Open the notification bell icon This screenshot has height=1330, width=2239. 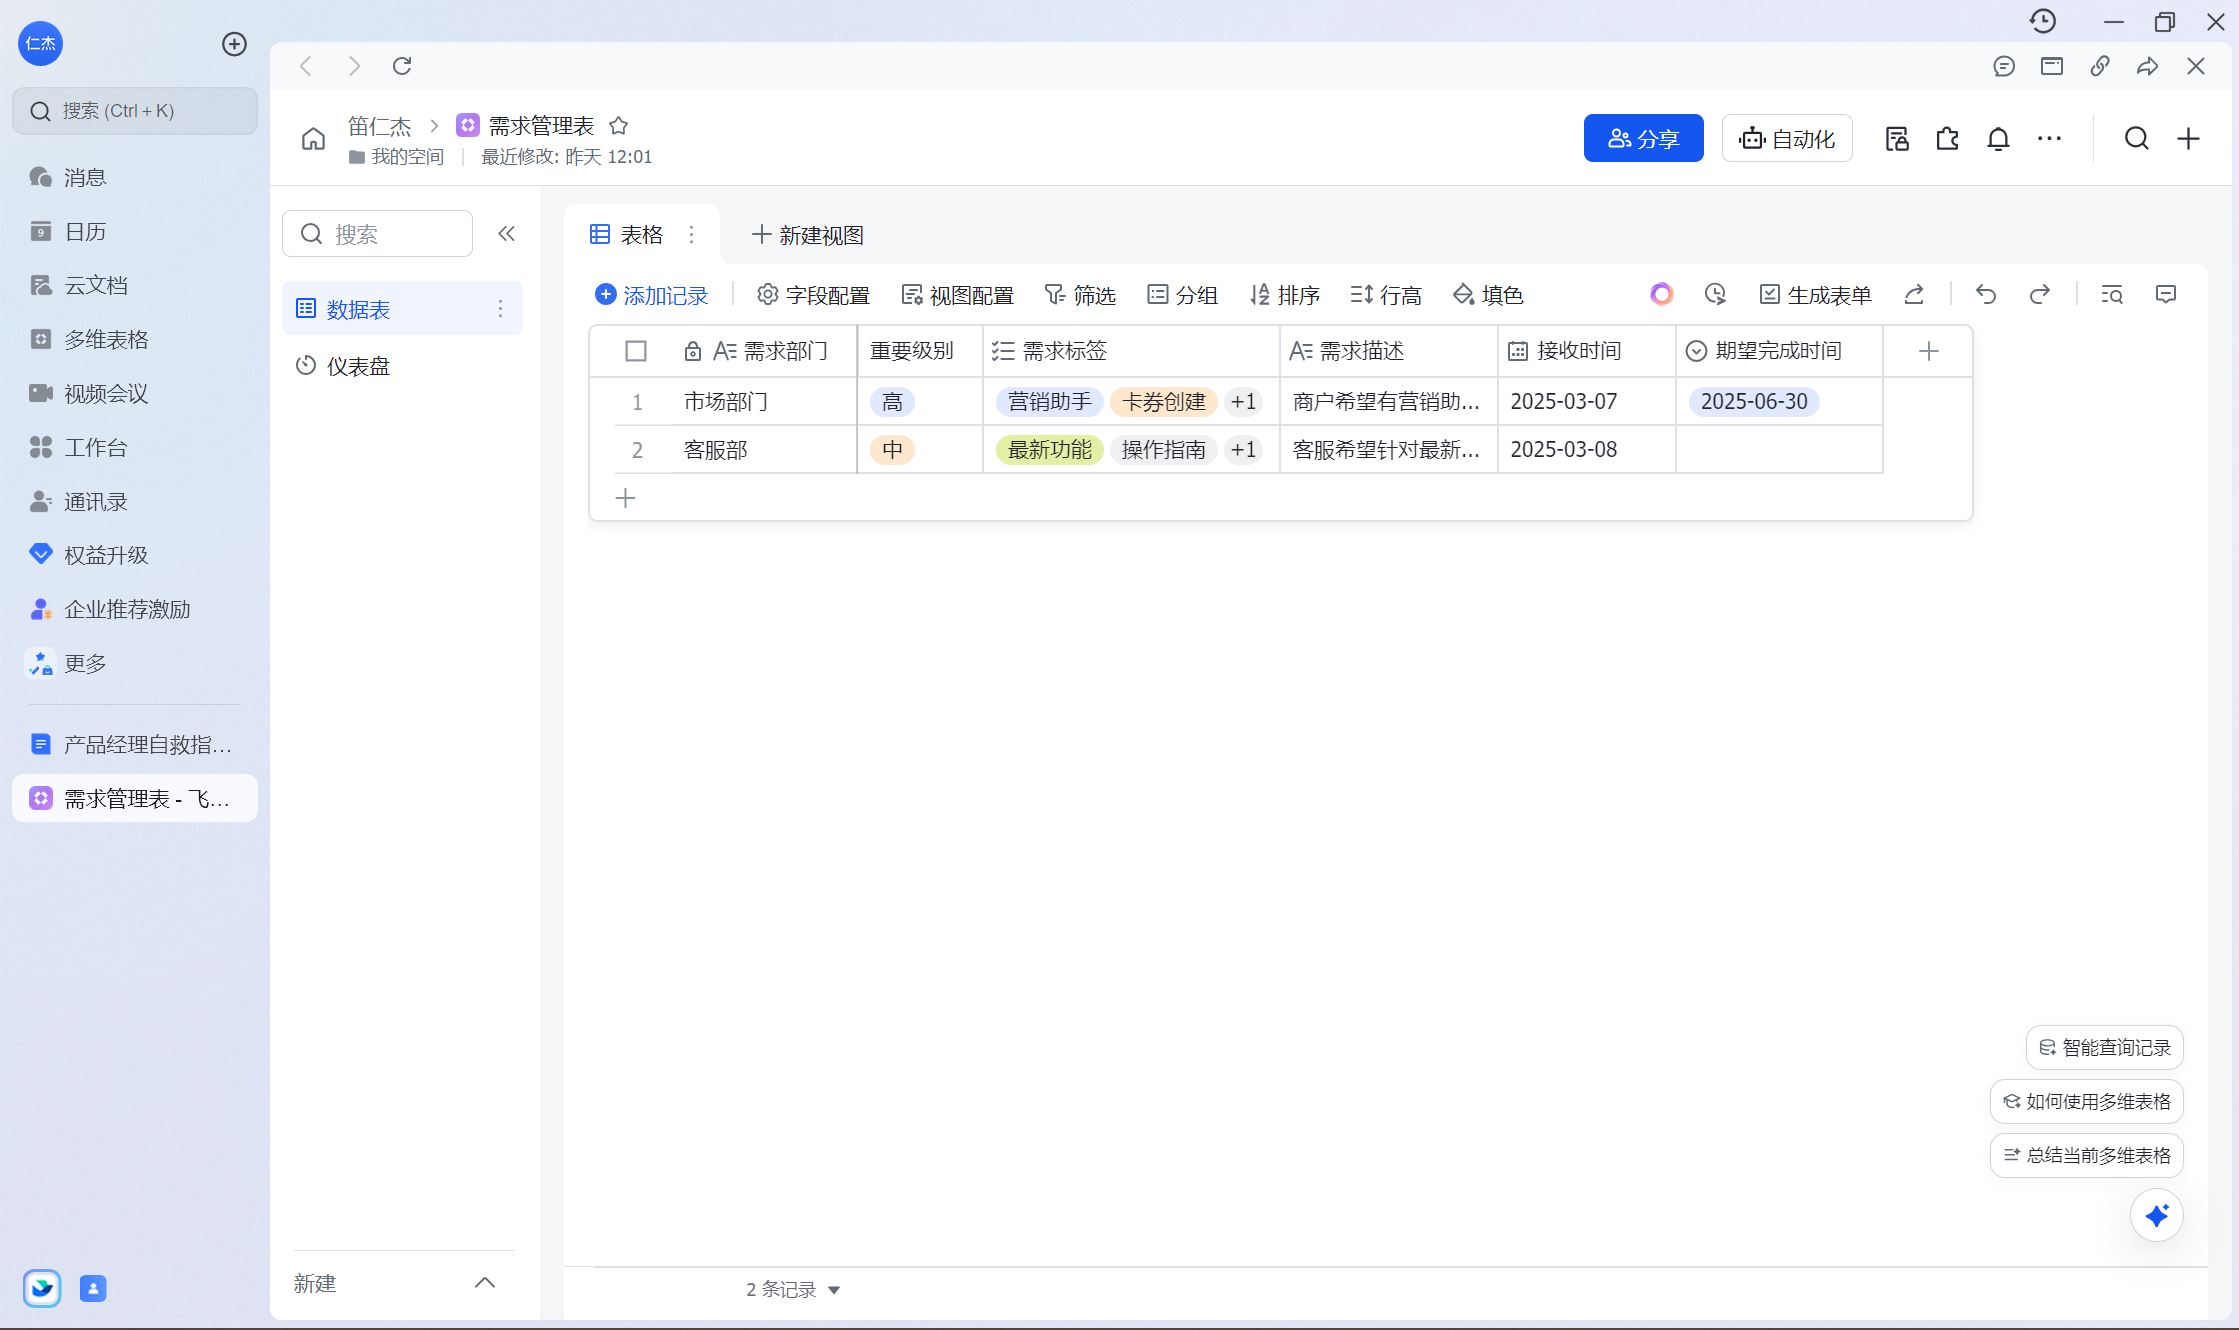(1998, 139)
